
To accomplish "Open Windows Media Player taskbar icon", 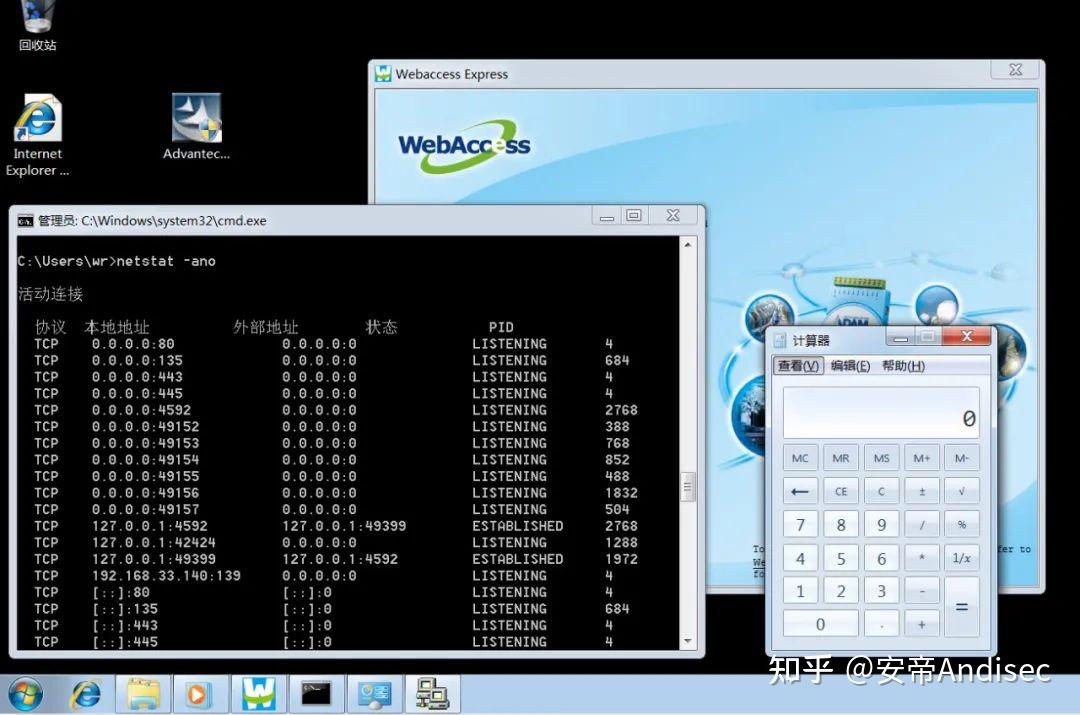I will 198,694.
